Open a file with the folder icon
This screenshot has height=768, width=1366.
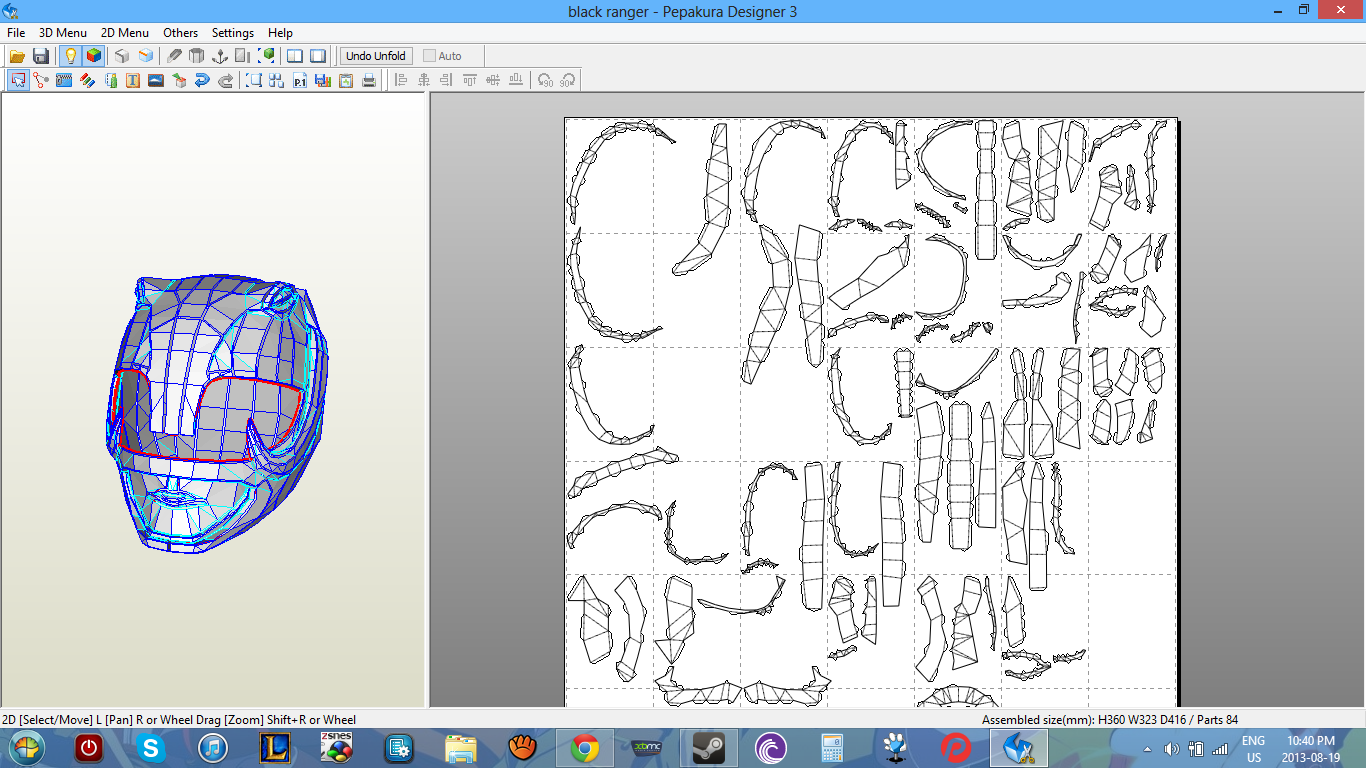pos(17,56)
